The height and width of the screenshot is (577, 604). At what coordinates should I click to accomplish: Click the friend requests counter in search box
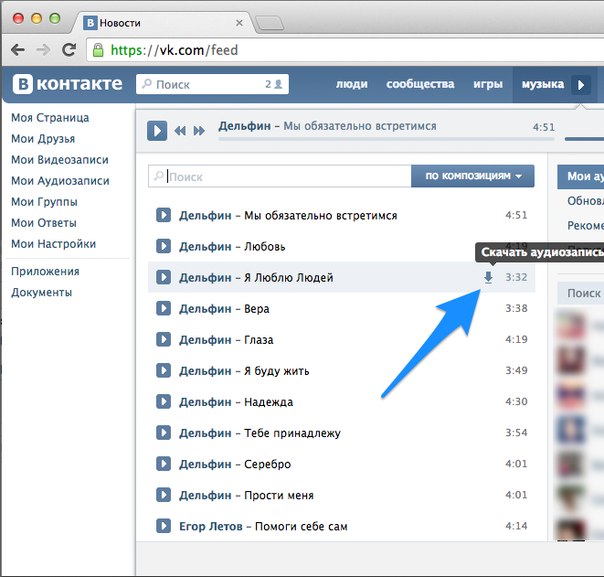click(x=273, y=84)
